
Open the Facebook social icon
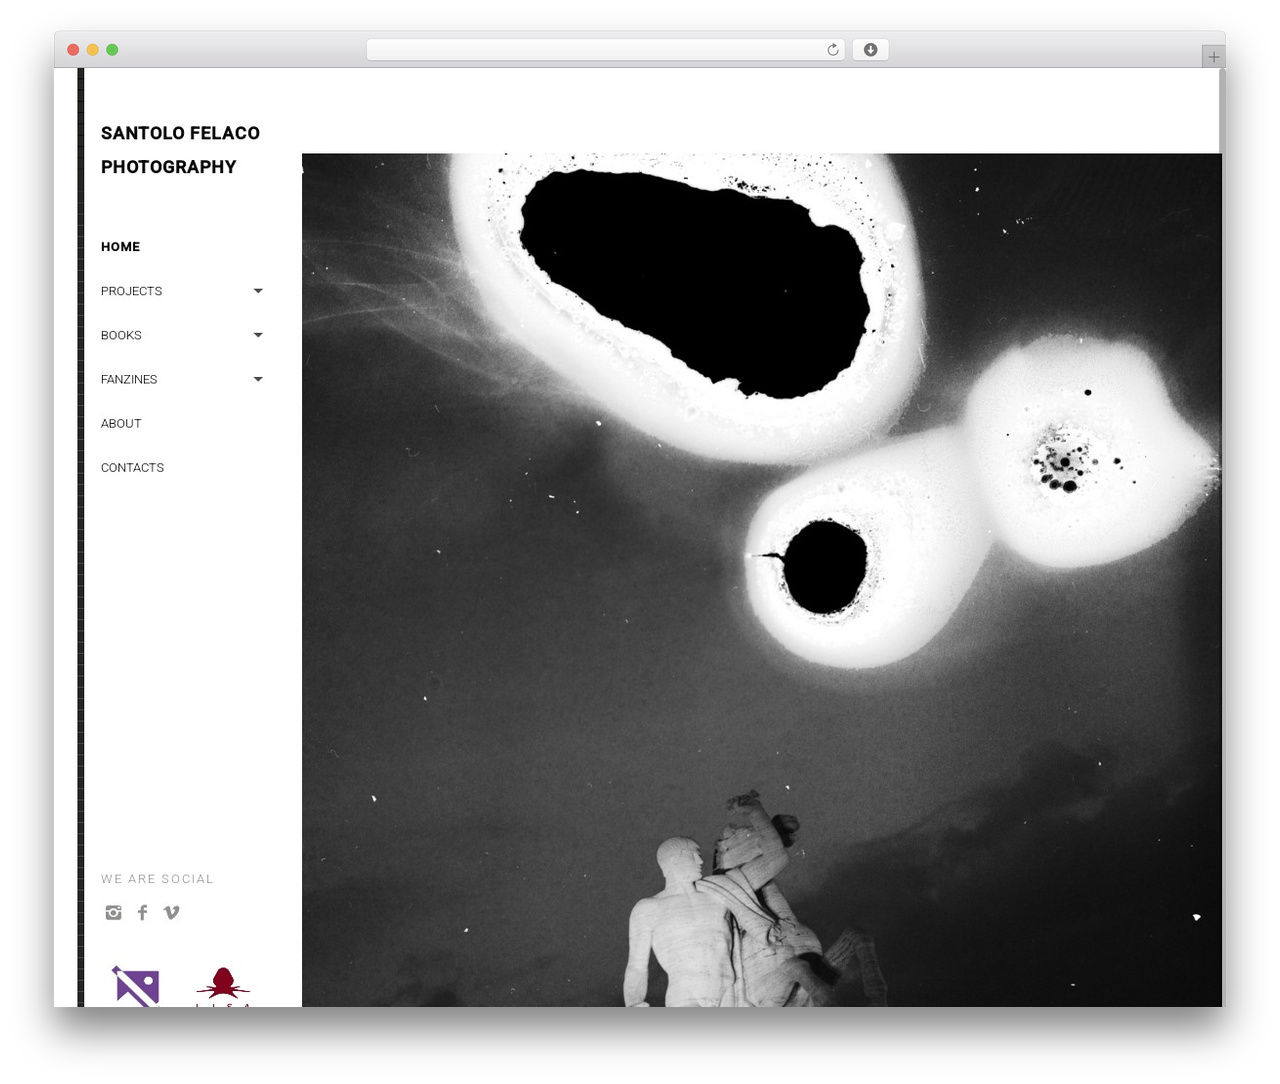point(143,912)
